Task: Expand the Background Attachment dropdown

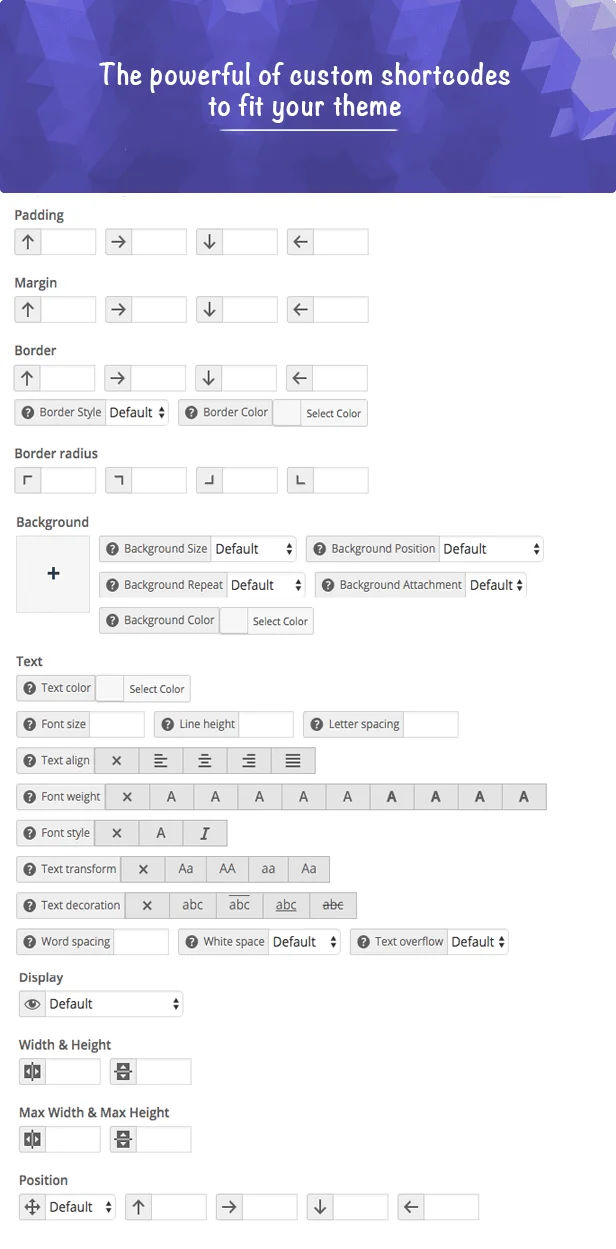Action: point(496,584)
